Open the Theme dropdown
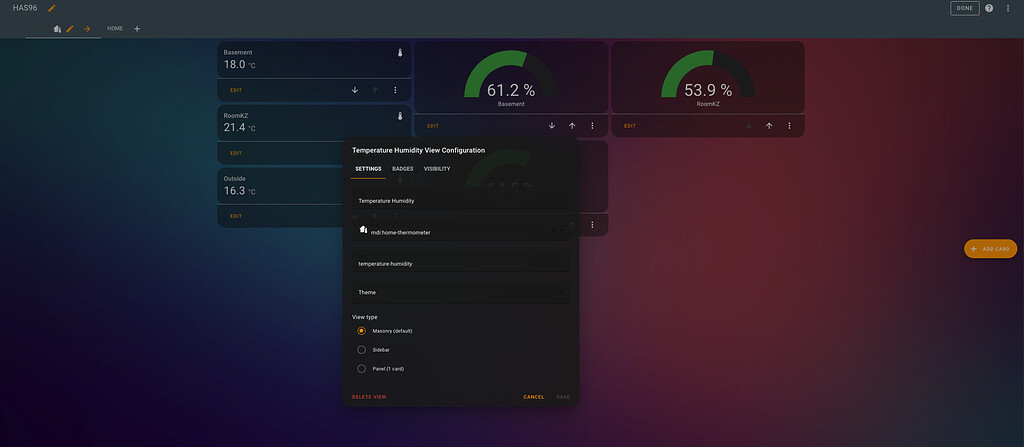The height and width of the screenshot is (447, 1024). tap(460, 292)
